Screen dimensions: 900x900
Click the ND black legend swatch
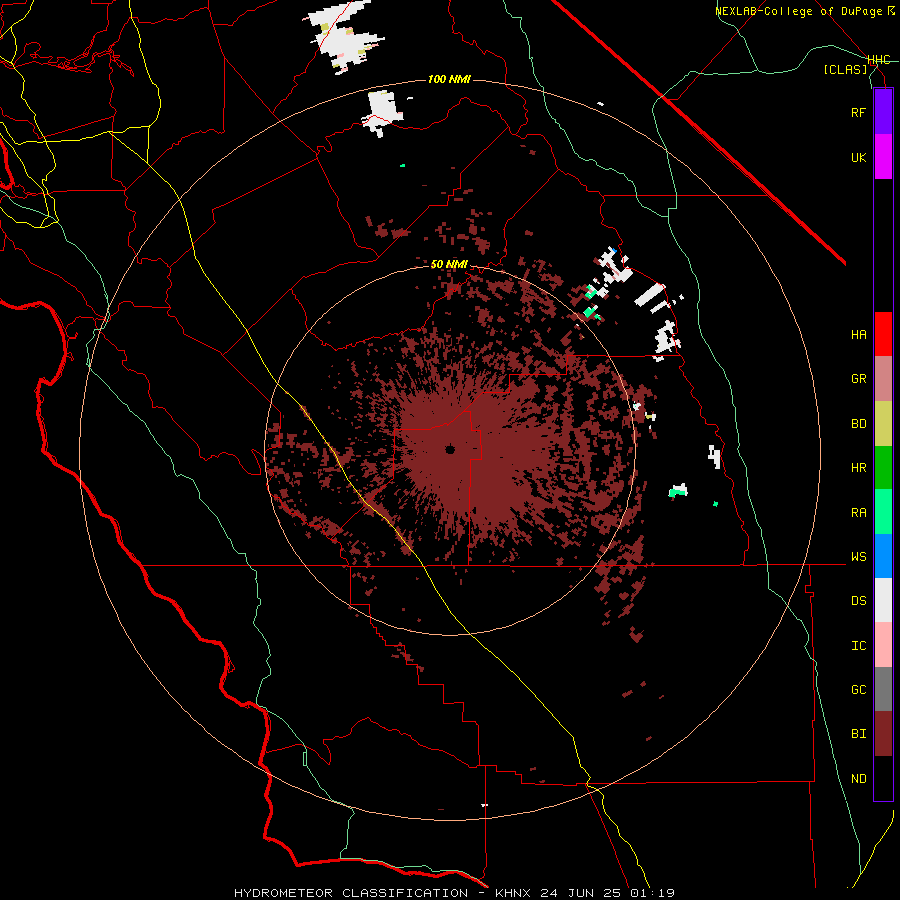[883, 778]
